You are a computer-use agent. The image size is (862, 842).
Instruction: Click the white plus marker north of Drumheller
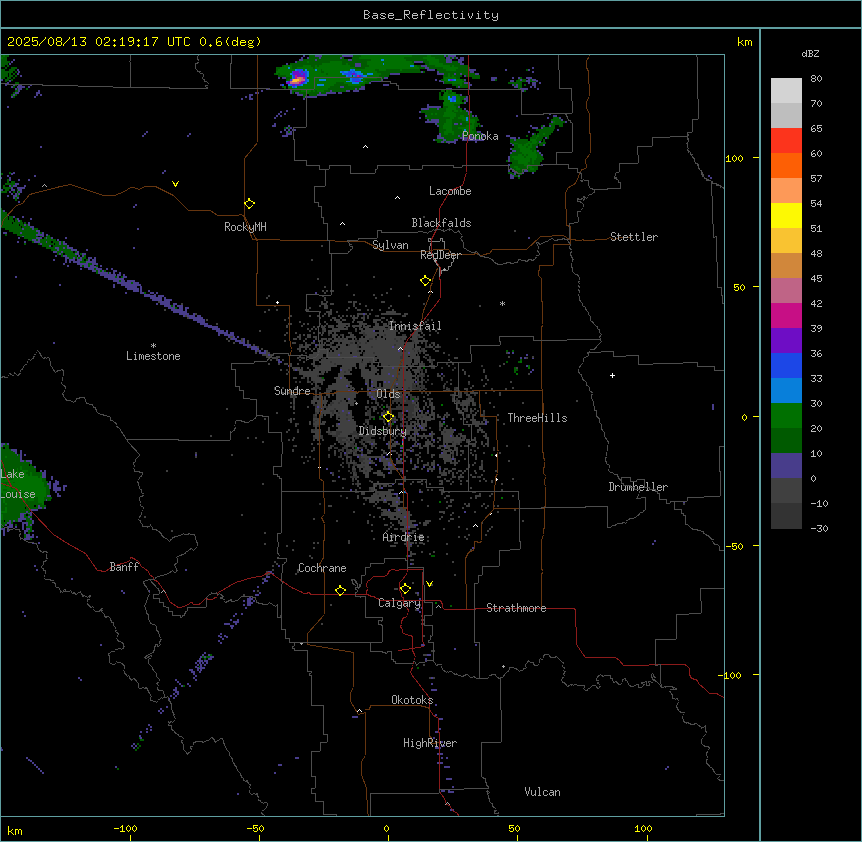tap(612, 375)
